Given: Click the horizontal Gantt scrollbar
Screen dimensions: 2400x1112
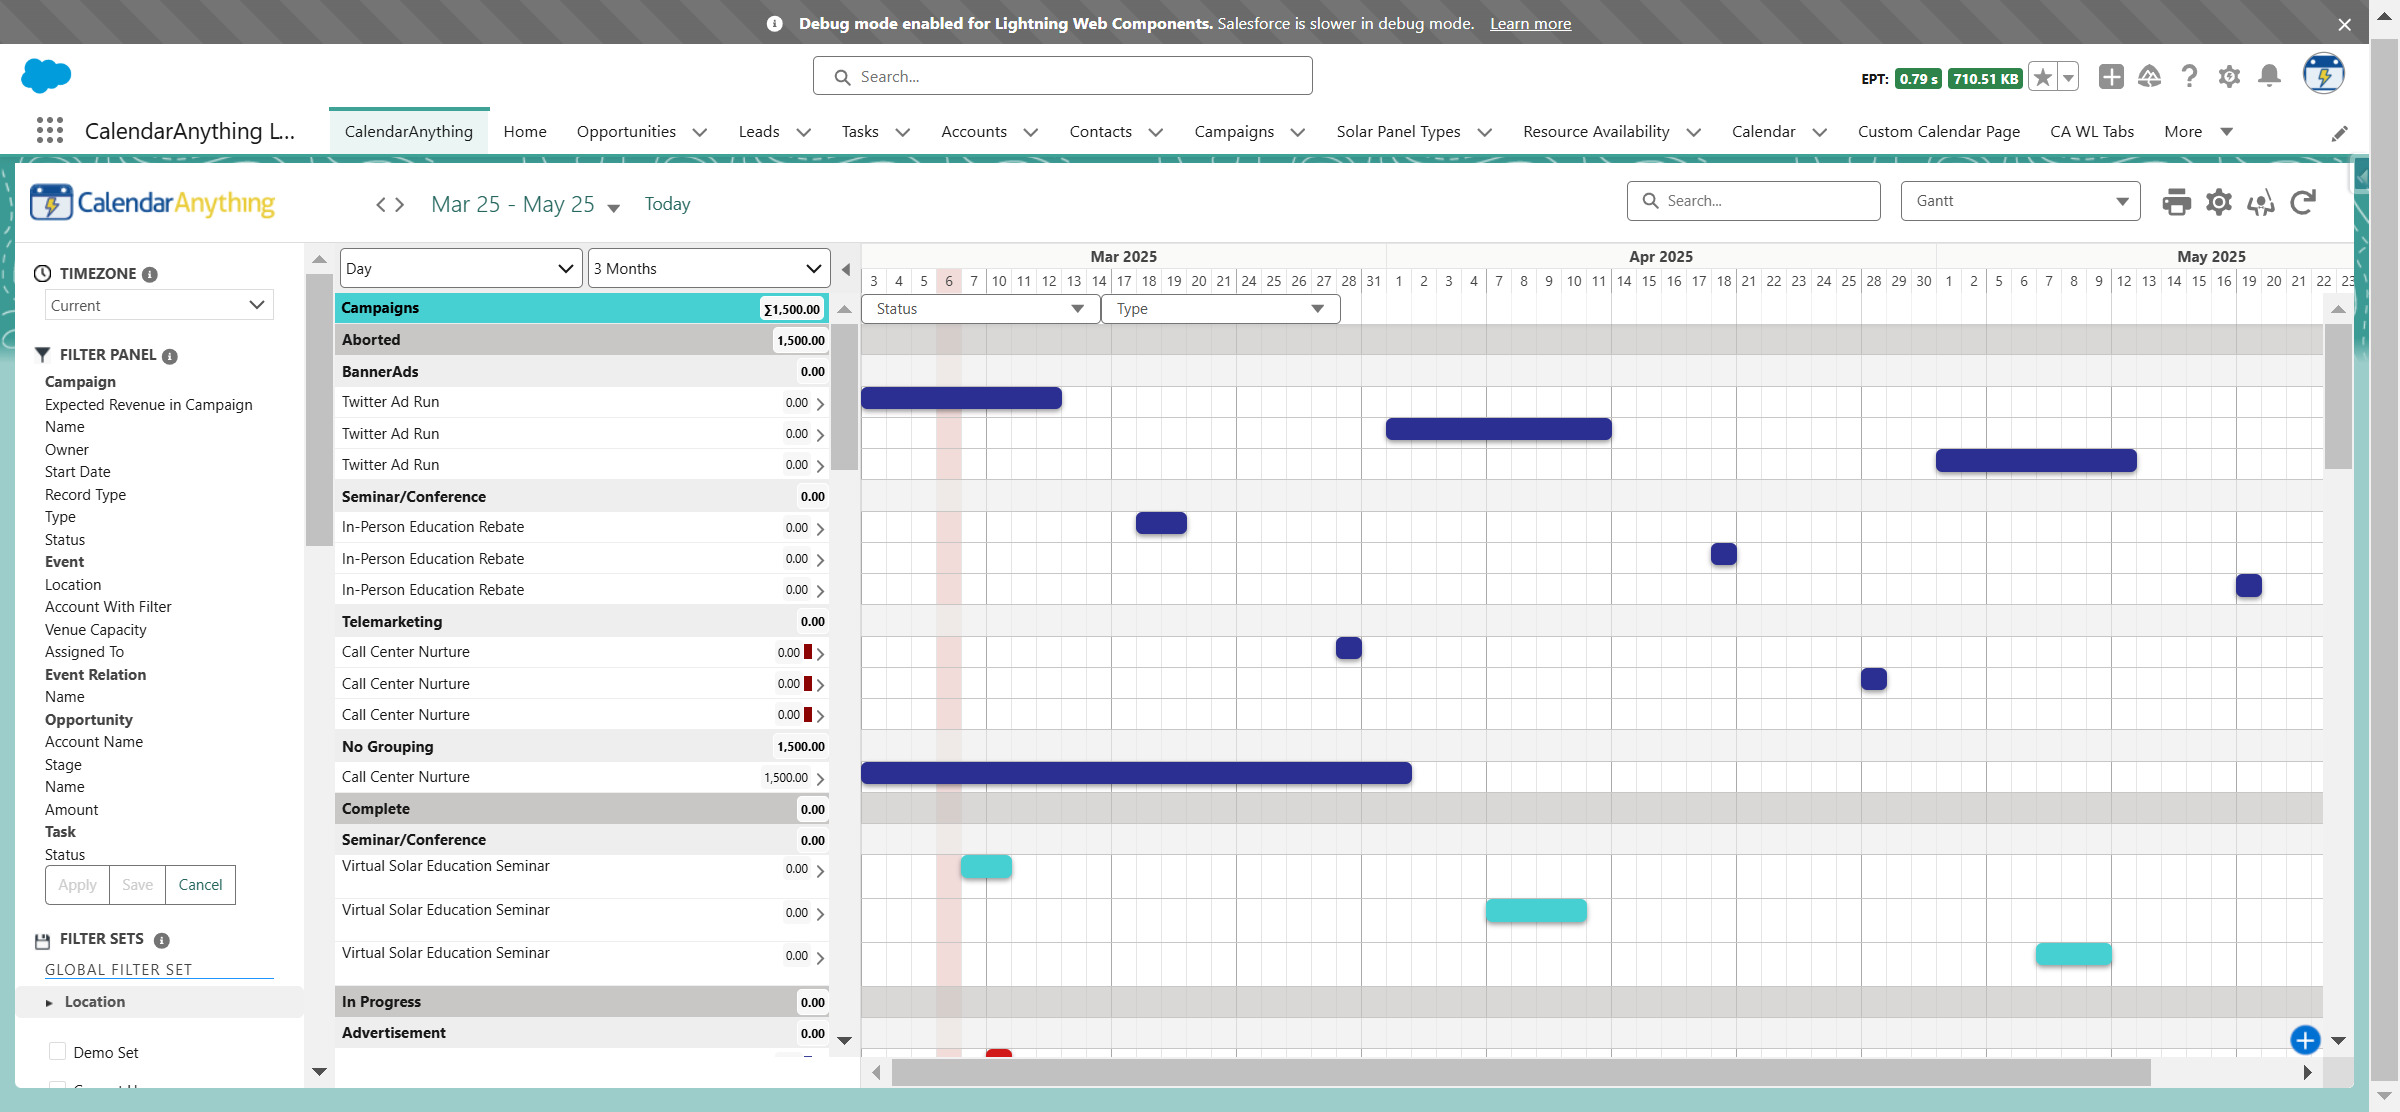Looking at the screenshot, I should (1521, 1072).
